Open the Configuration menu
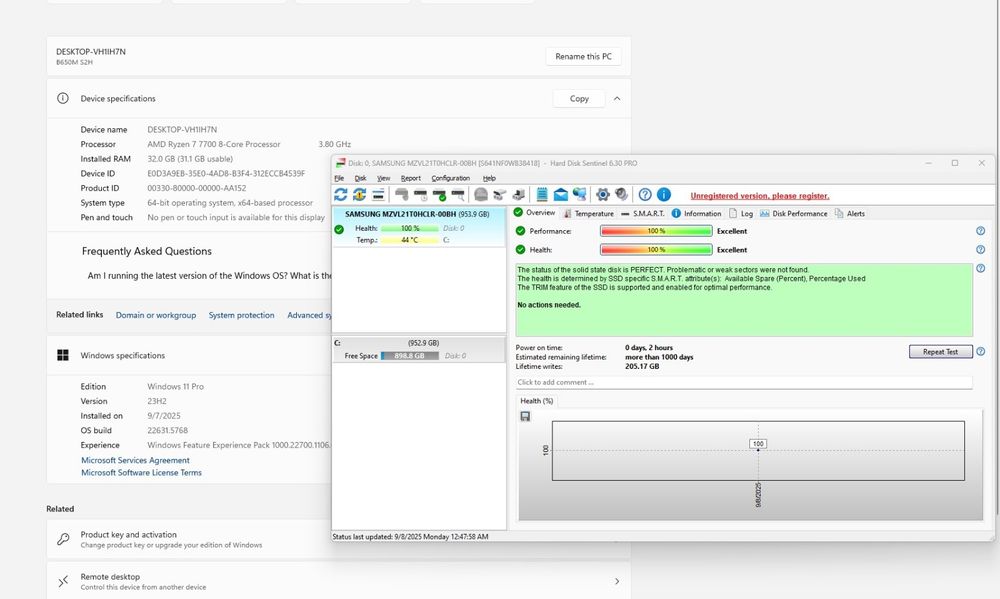 coord(450,178)
